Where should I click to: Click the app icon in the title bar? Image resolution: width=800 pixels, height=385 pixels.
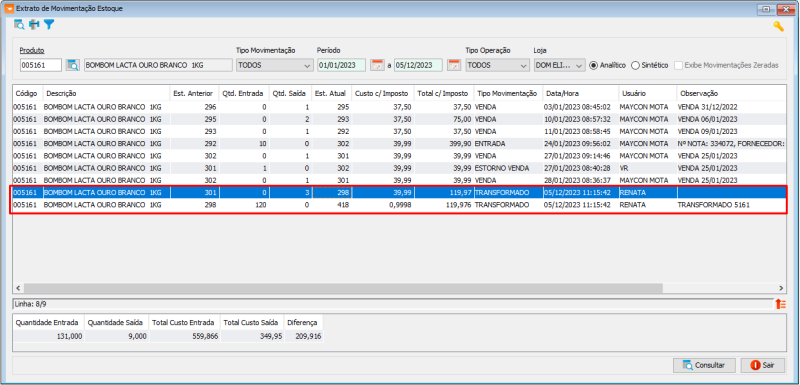click(x=10, y=9)
